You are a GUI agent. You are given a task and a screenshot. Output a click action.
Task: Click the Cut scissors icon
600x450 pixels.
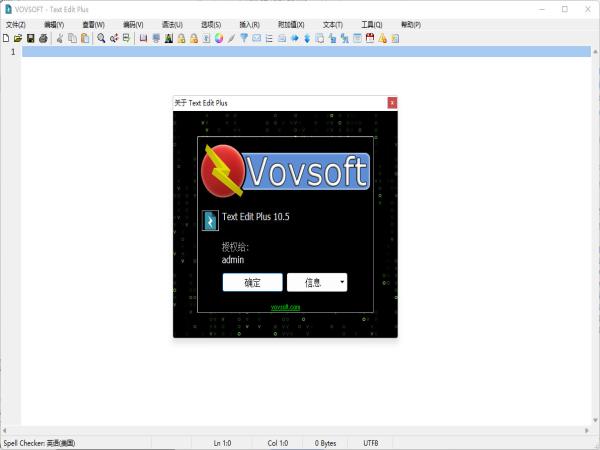[x=60, y=38]
